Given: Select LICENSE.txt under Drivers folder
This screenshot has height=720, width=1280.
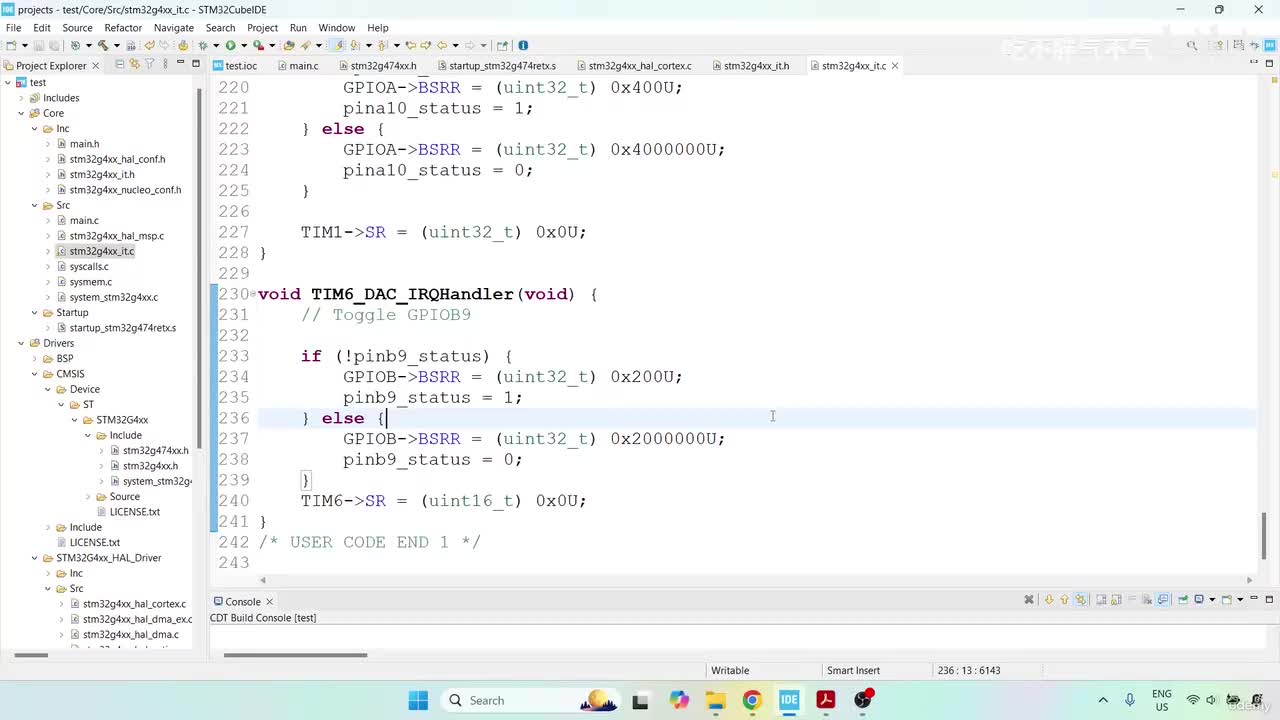Looking at the screenshot, I should click(x=94, y=542).
